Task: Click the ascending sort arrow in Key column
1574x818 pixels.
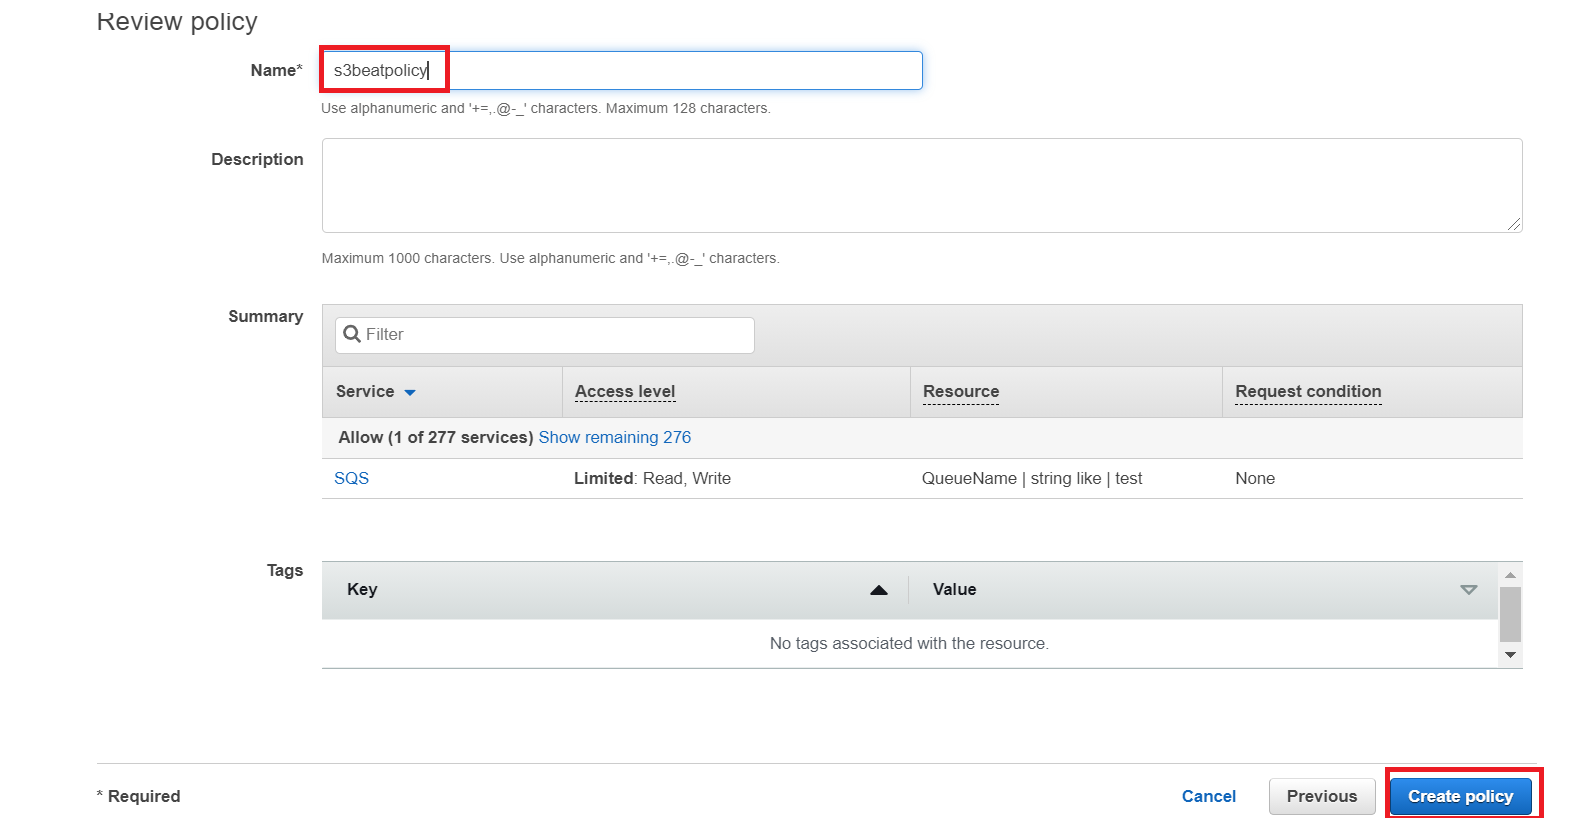Action: pyautogui.click(x=879, y=590)
